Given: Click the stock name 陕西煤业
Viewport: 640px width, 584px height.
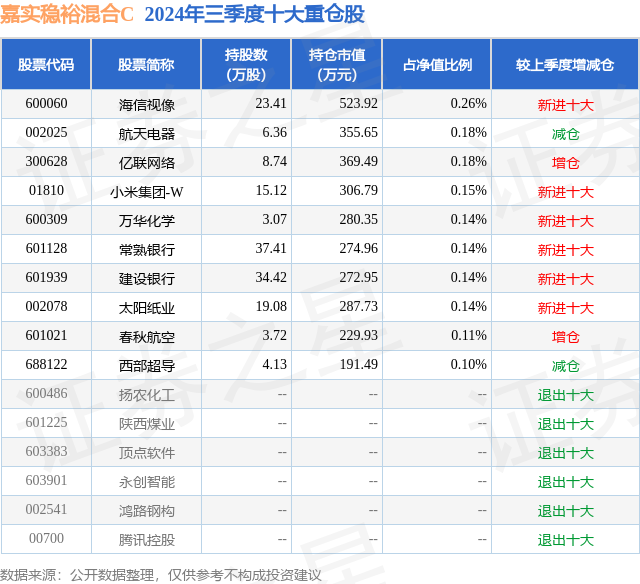Looking at the screenshot, I should click(x=147, y=424).
